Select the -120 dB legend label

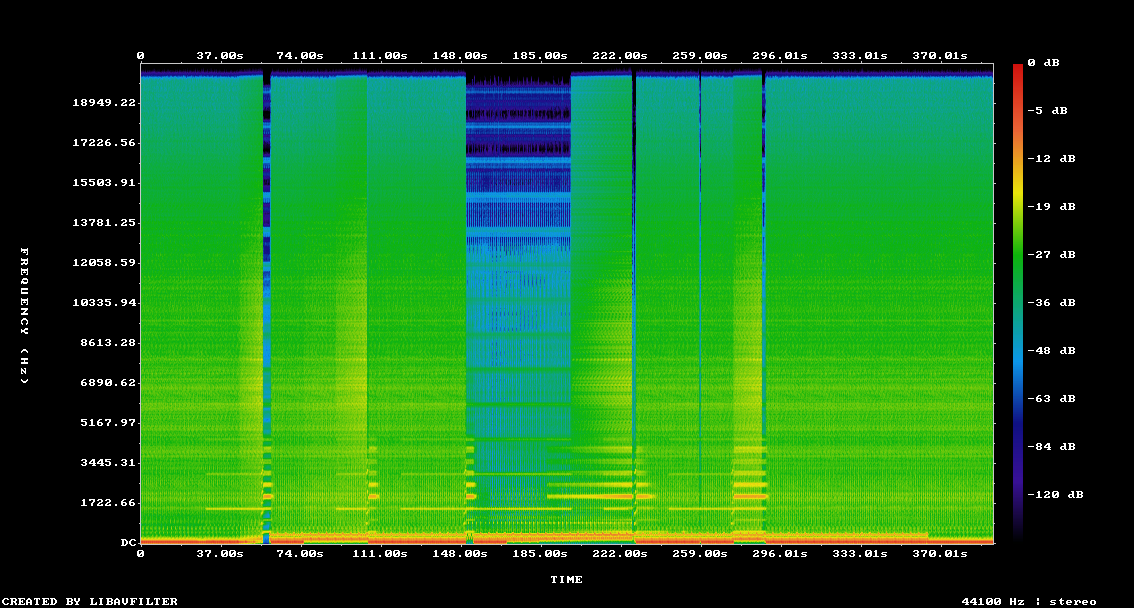[1054, 494]
